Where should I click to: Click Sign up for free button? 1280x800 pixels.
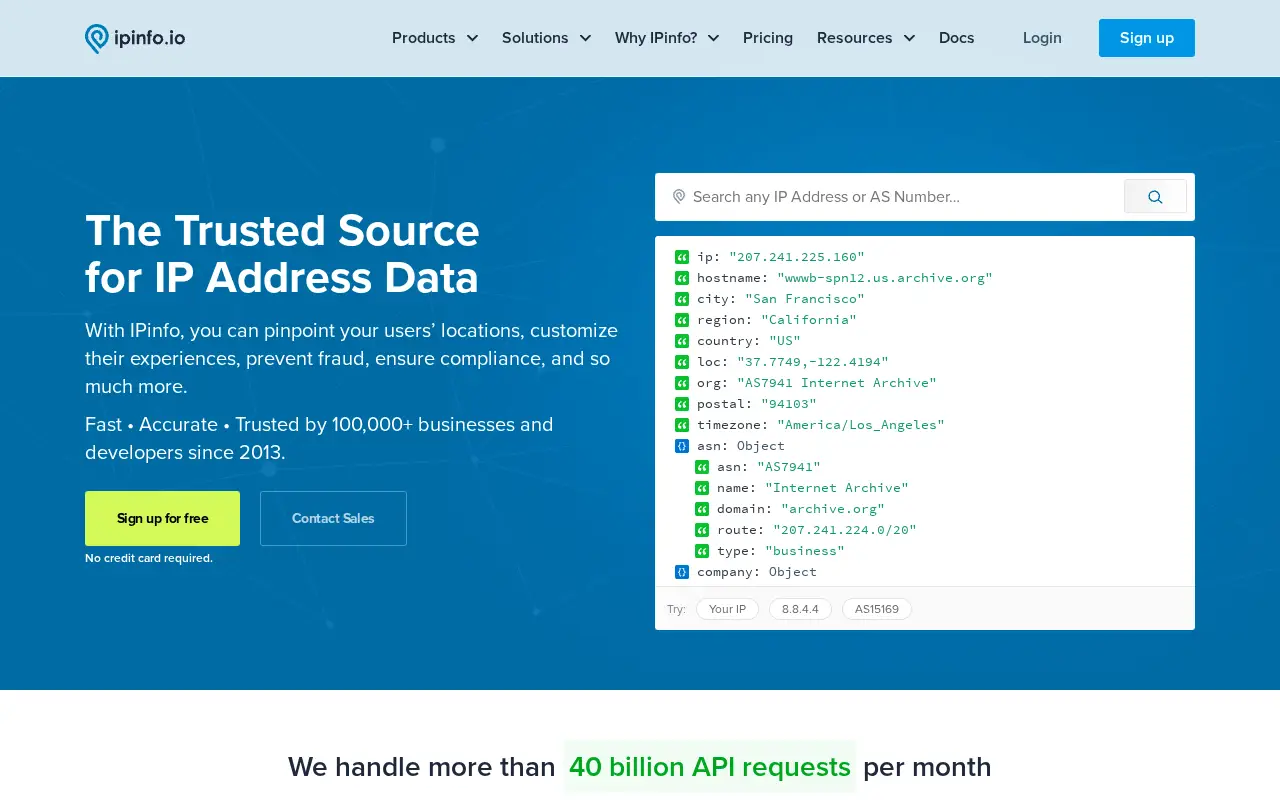tap(162, 518)
